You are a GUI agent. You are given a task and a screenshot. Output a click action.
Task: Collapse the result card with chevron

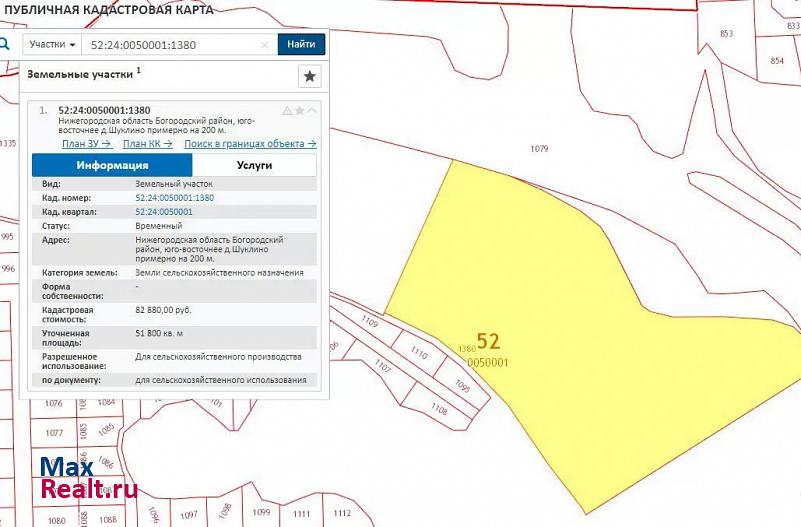[x=311, y=110]
